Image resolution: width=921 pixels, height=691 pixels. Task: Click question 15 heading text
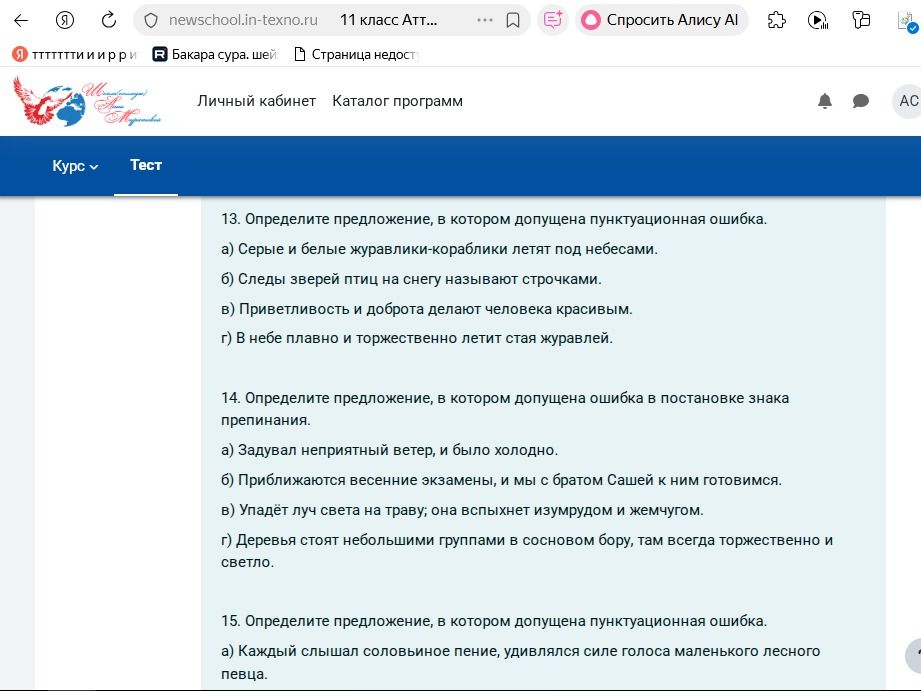pyautogui.click(x=494, y=621)
